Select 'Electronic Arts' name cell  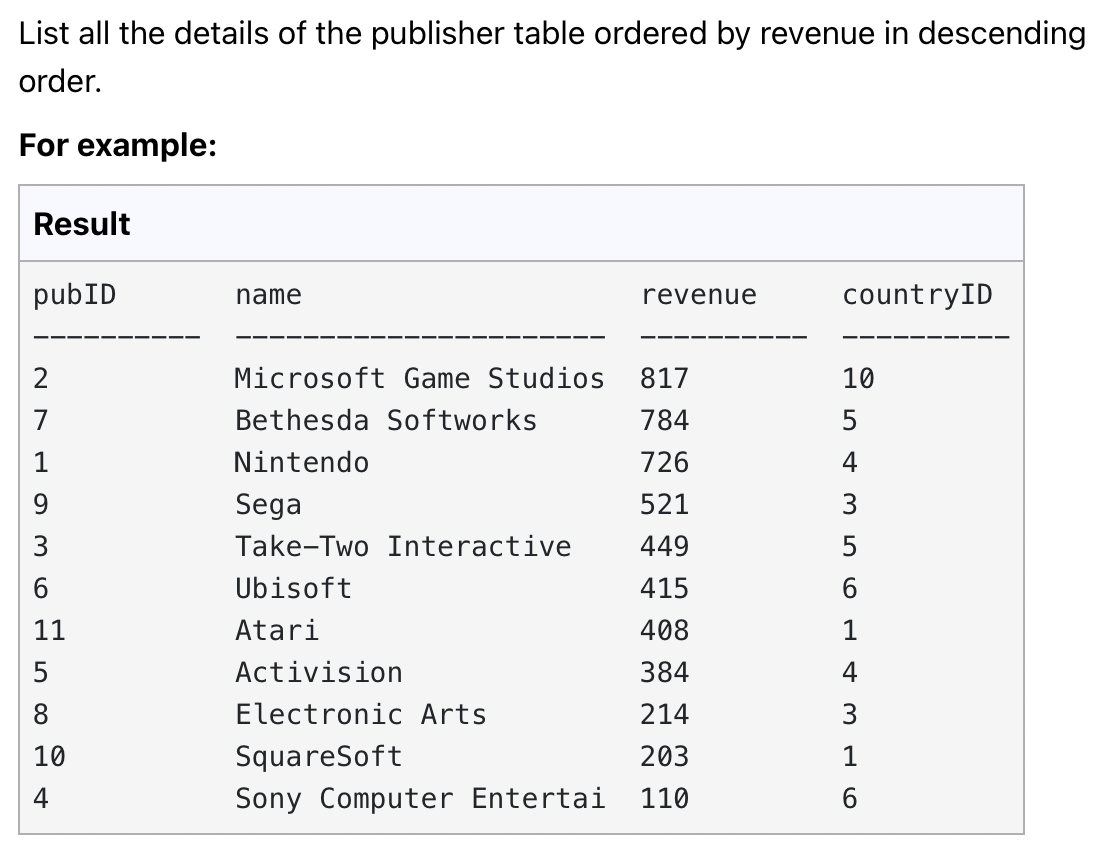[361, 714]
